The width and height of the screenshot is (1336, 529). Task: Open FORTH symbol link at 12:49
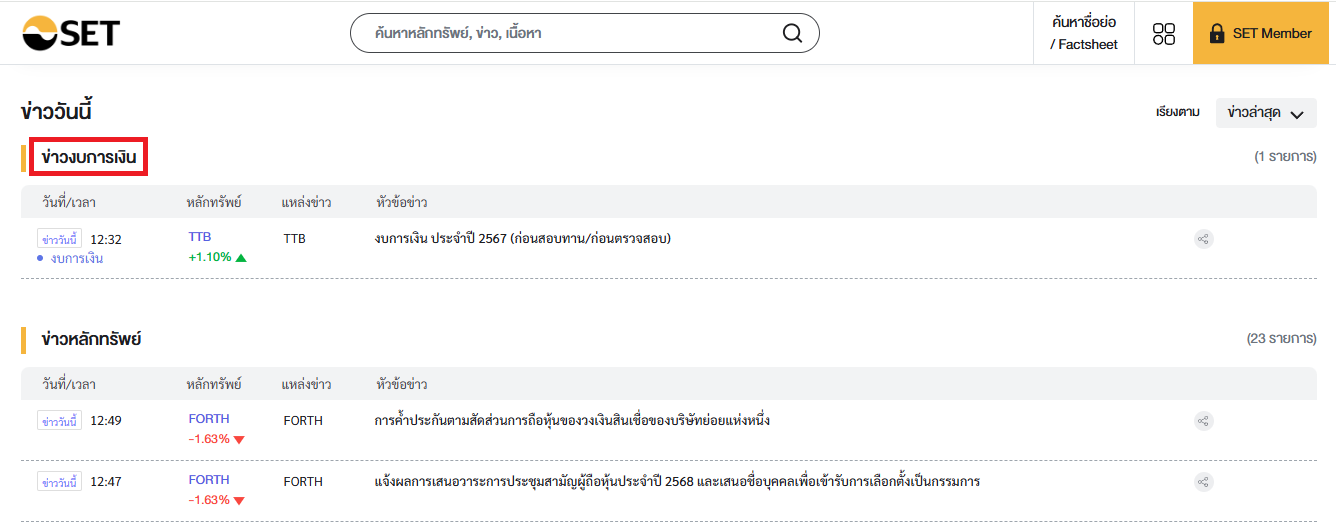(x=209, y=419)
